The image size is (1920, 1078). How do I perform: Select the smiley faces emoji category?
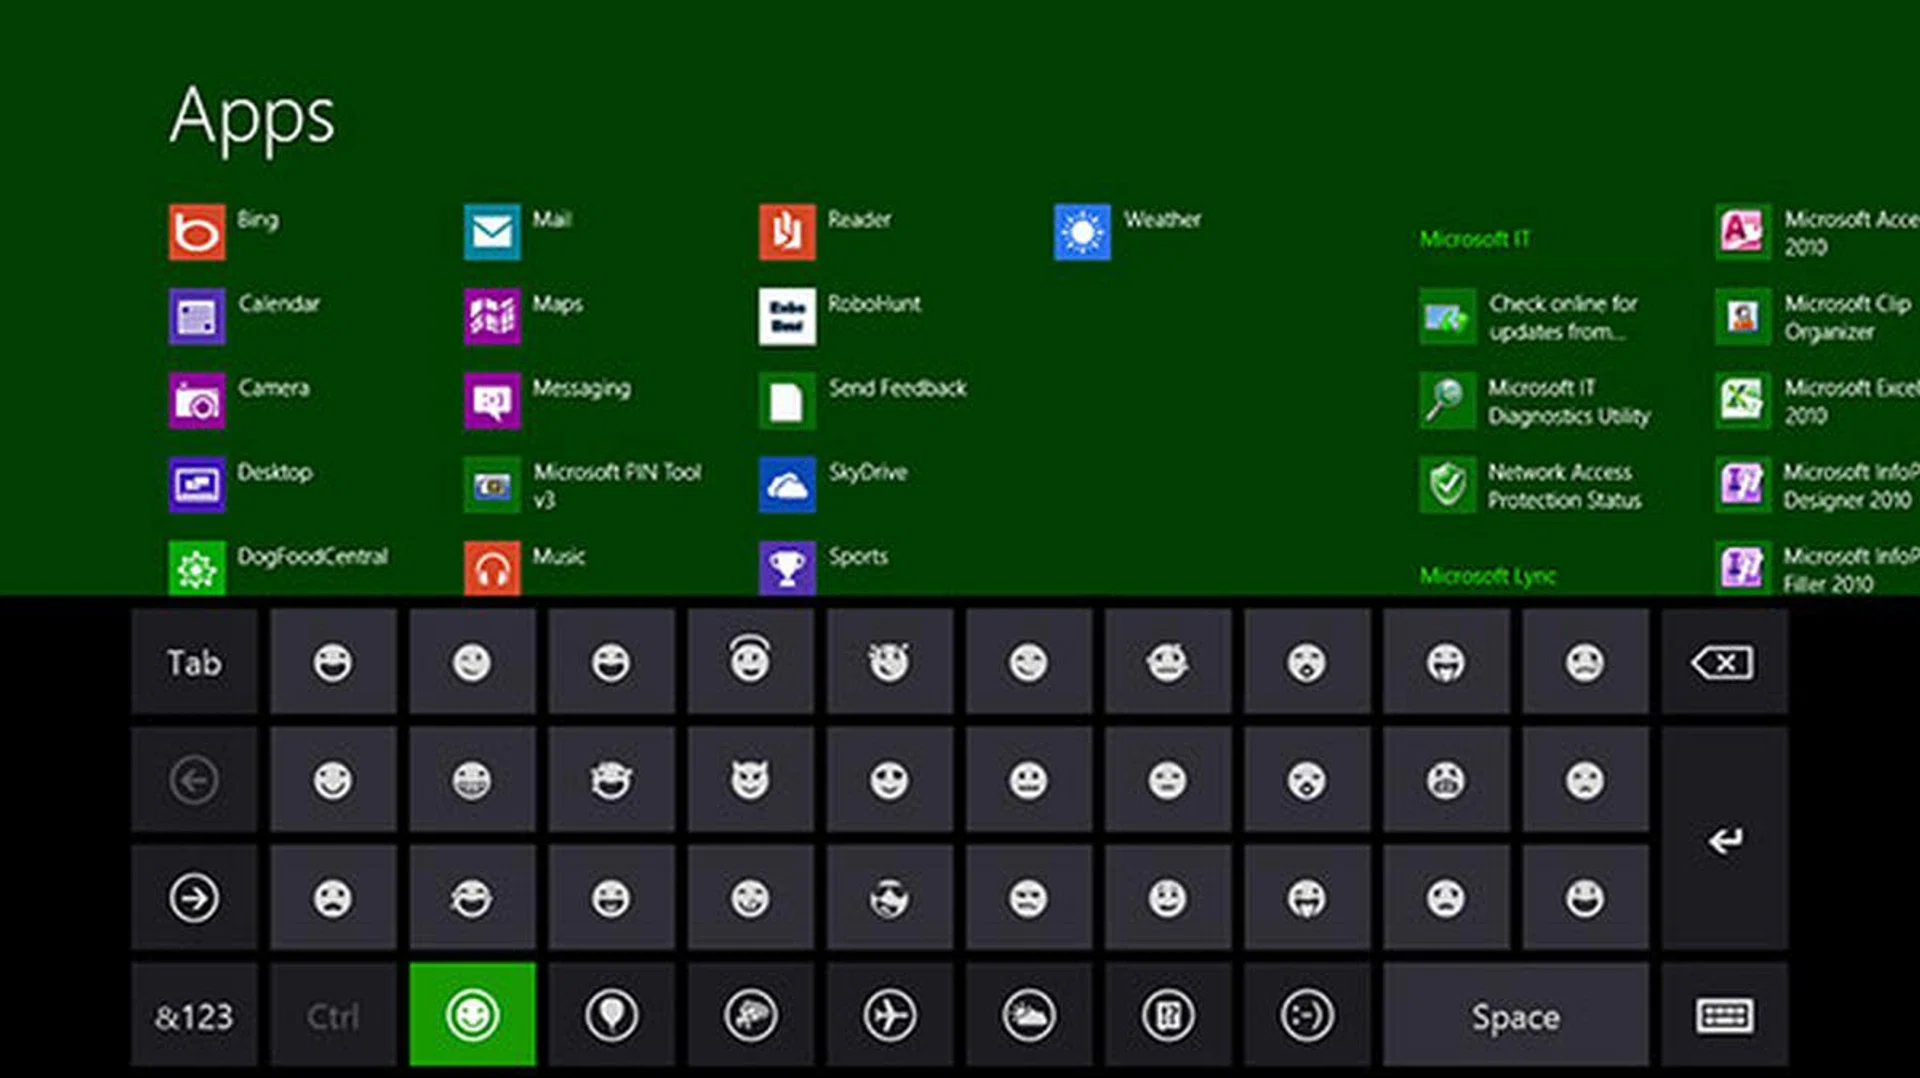pyautogui.click(x=472, y=1015)
